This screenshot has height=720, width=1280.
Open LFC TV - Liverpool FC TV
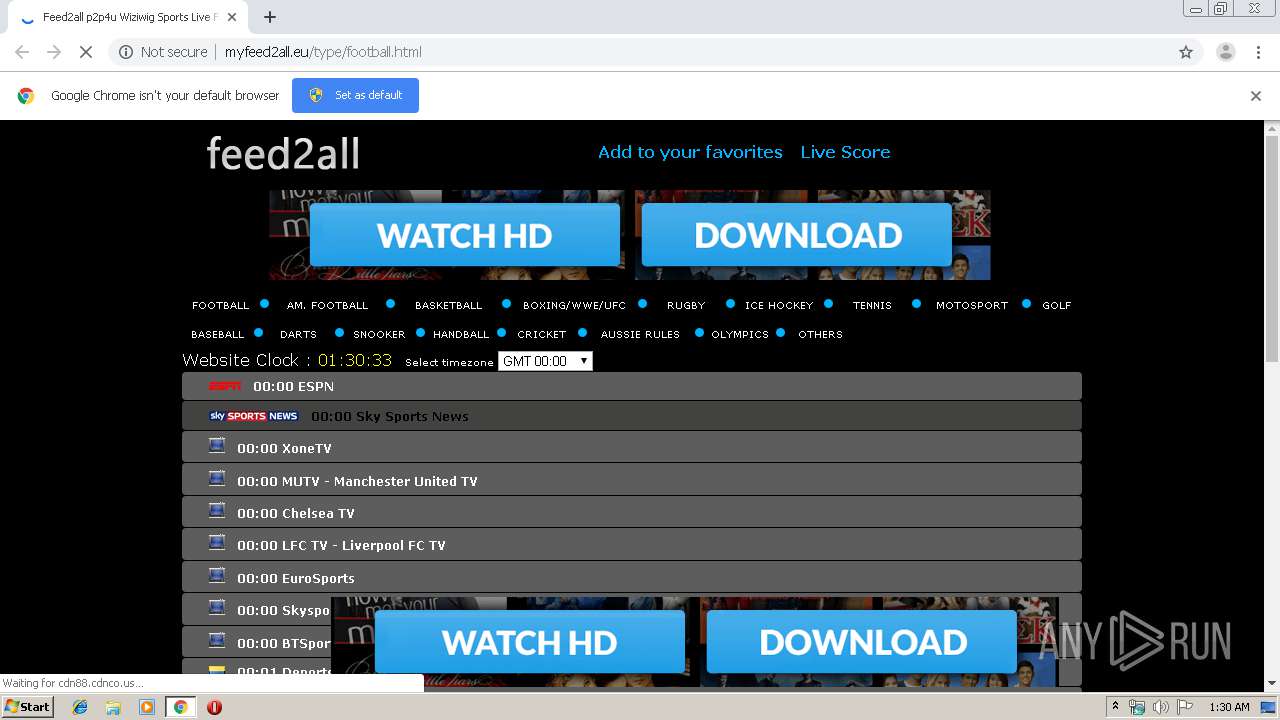coord(632,545)
